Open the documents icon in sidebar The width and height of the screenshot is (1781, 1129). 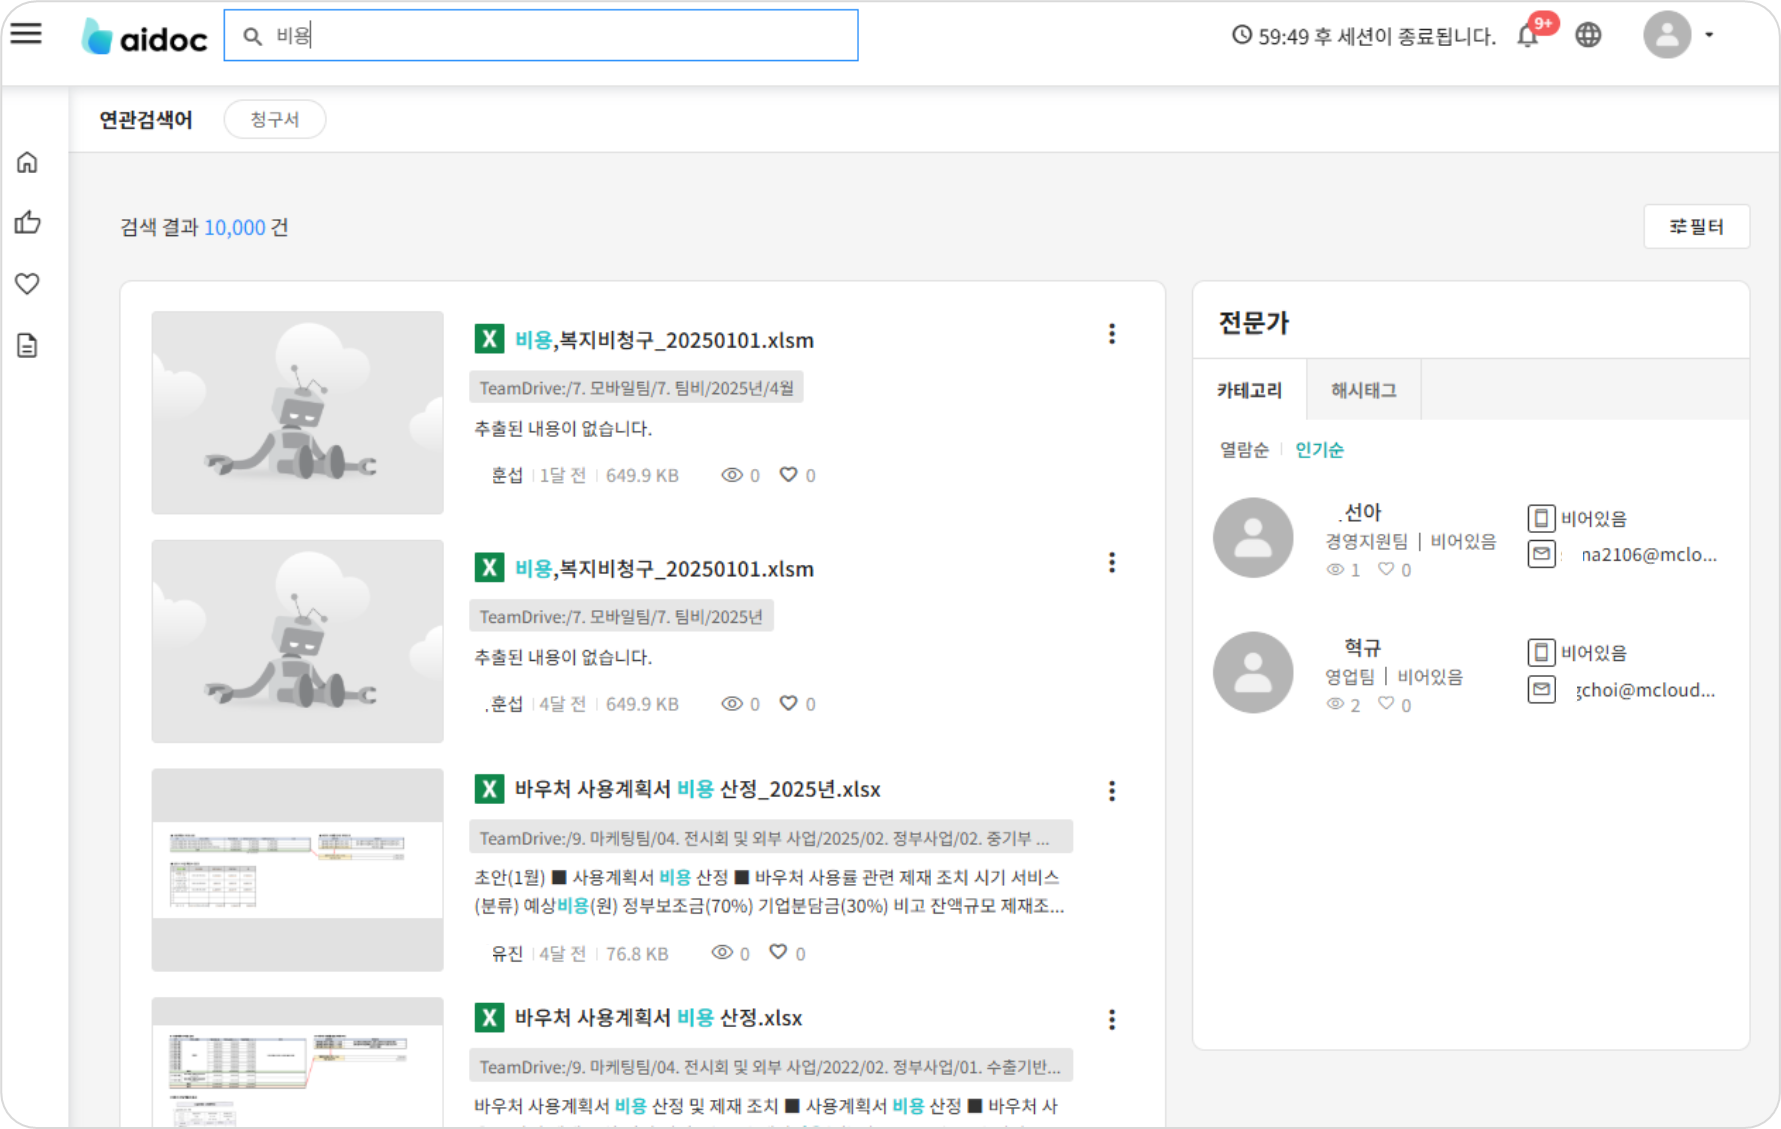click(x=27, y=346)
